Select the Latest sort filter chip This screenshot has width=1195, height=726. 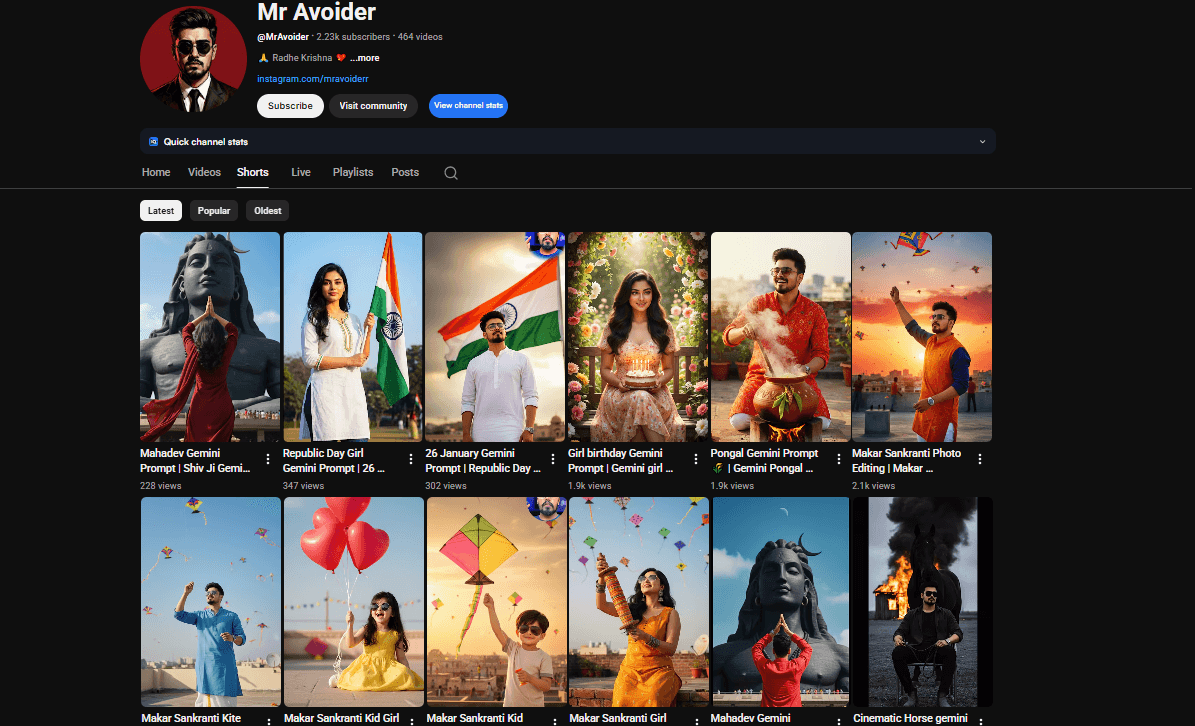(161, 211)
